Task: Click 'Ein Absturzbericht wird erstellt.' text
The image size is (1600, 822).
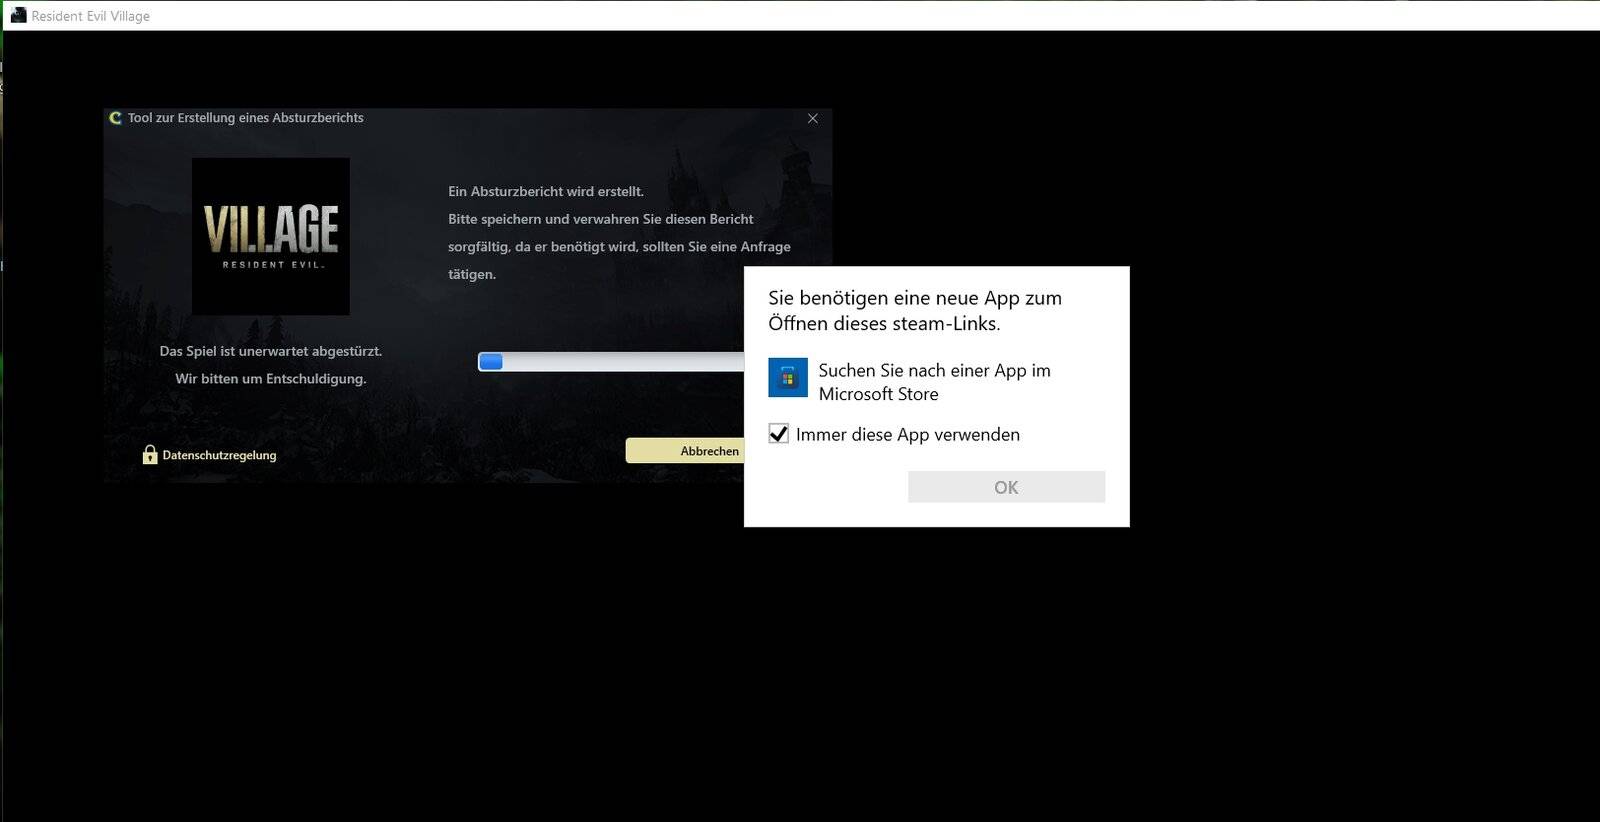Action: tap(546, 191)
